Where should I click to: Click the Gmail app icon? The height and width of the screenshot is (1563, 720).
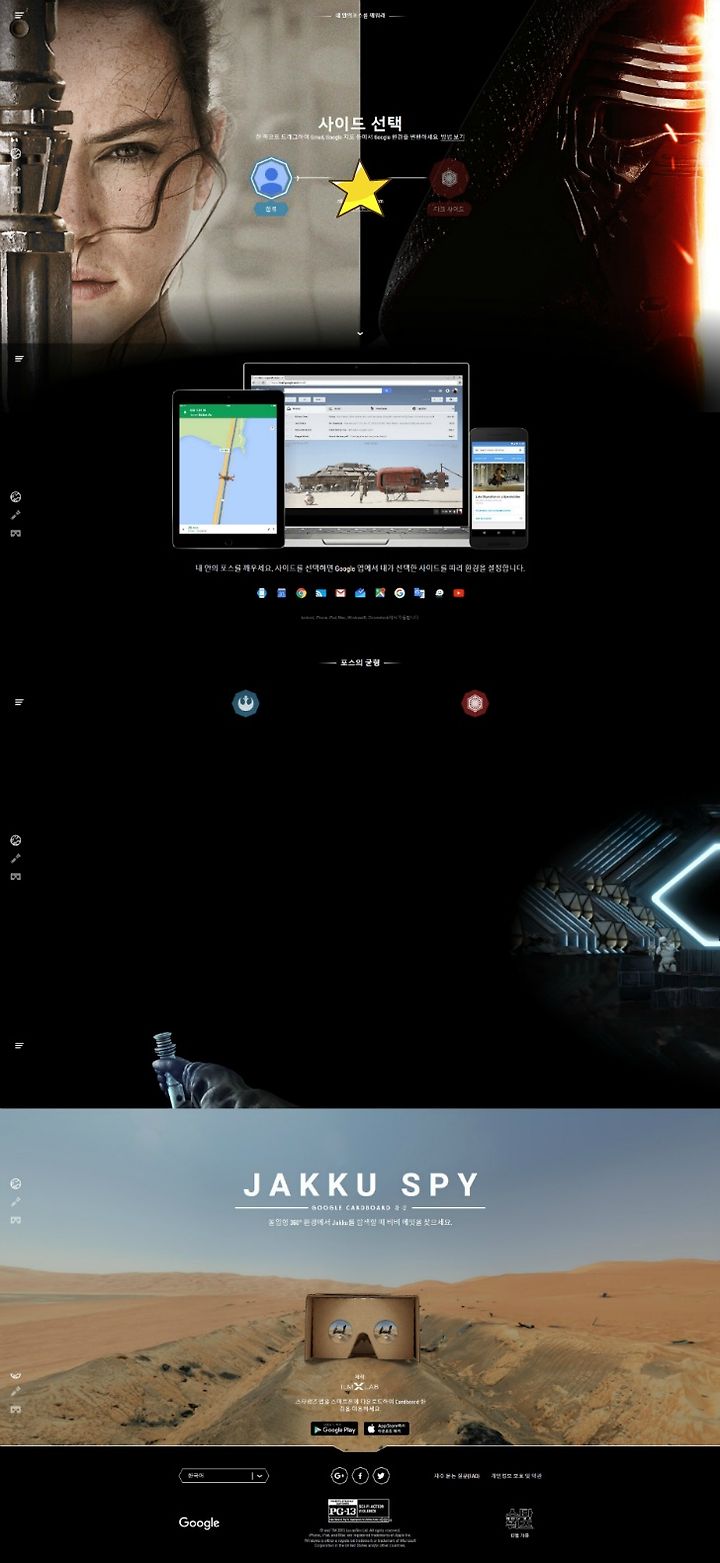click(x=340, y=593)
